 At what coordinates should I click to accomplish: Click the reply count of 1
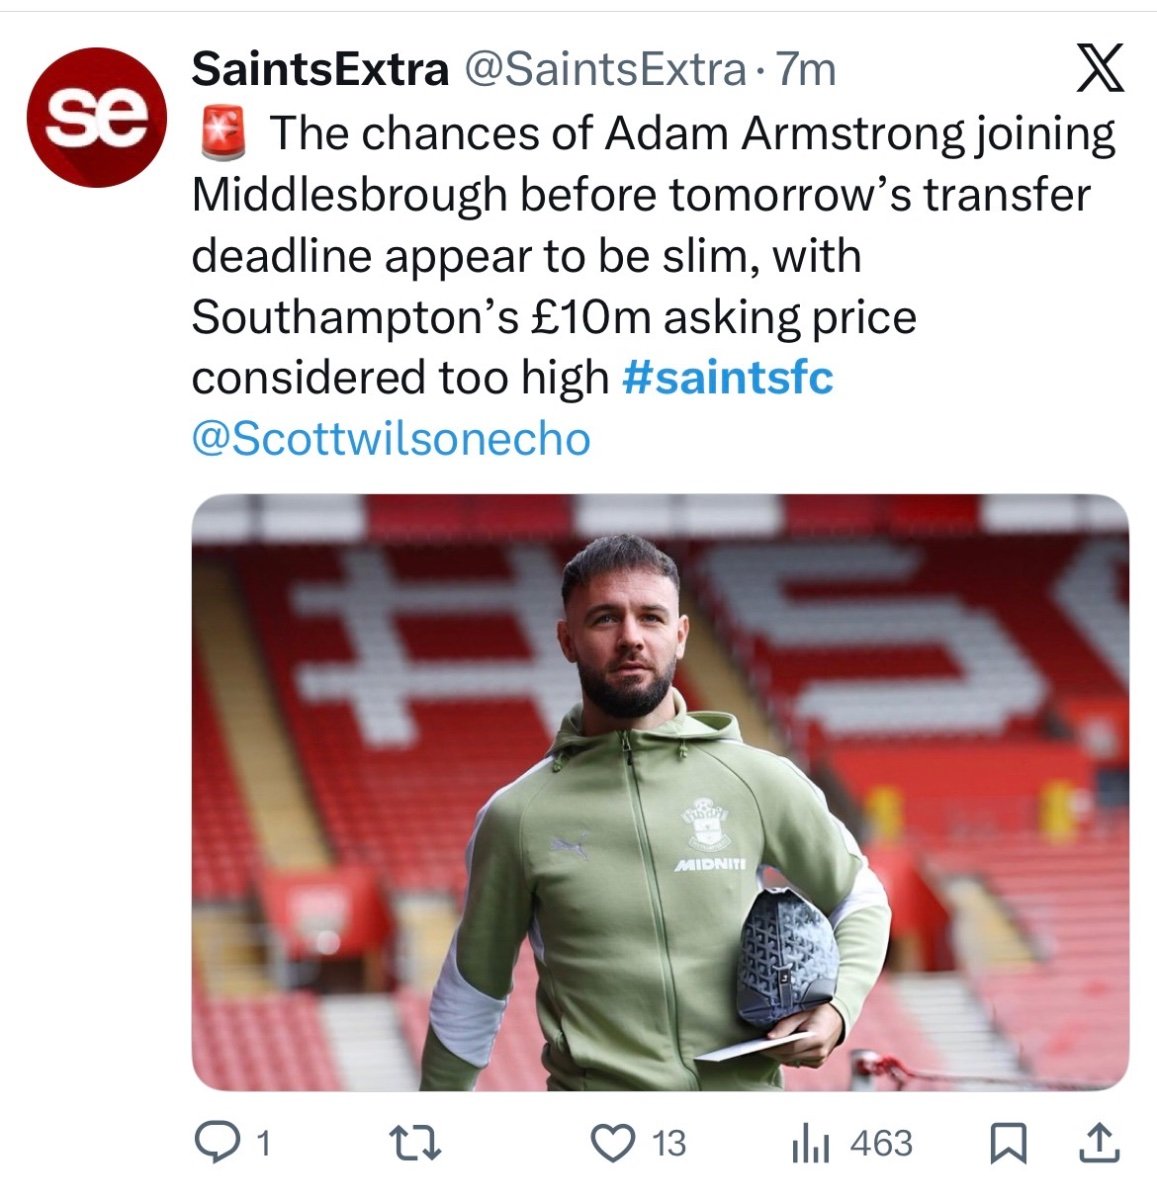(263, 1143)
